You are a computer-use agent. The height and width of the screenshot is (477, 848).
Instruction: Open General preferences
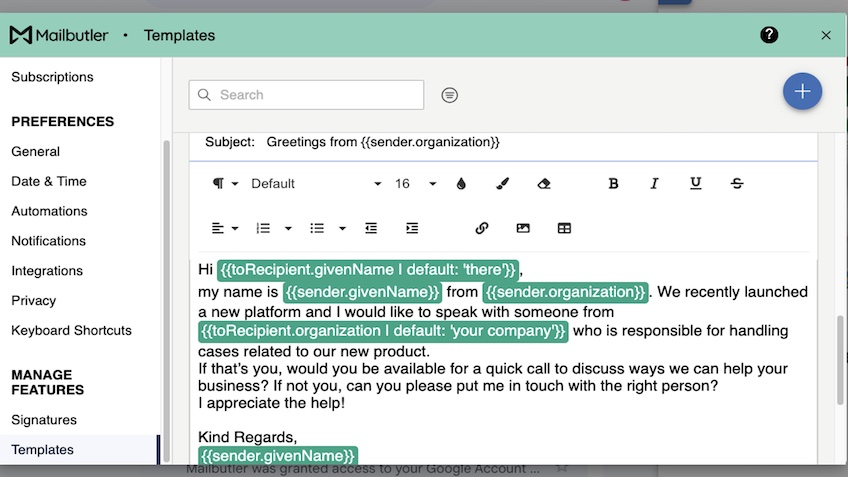36,151
